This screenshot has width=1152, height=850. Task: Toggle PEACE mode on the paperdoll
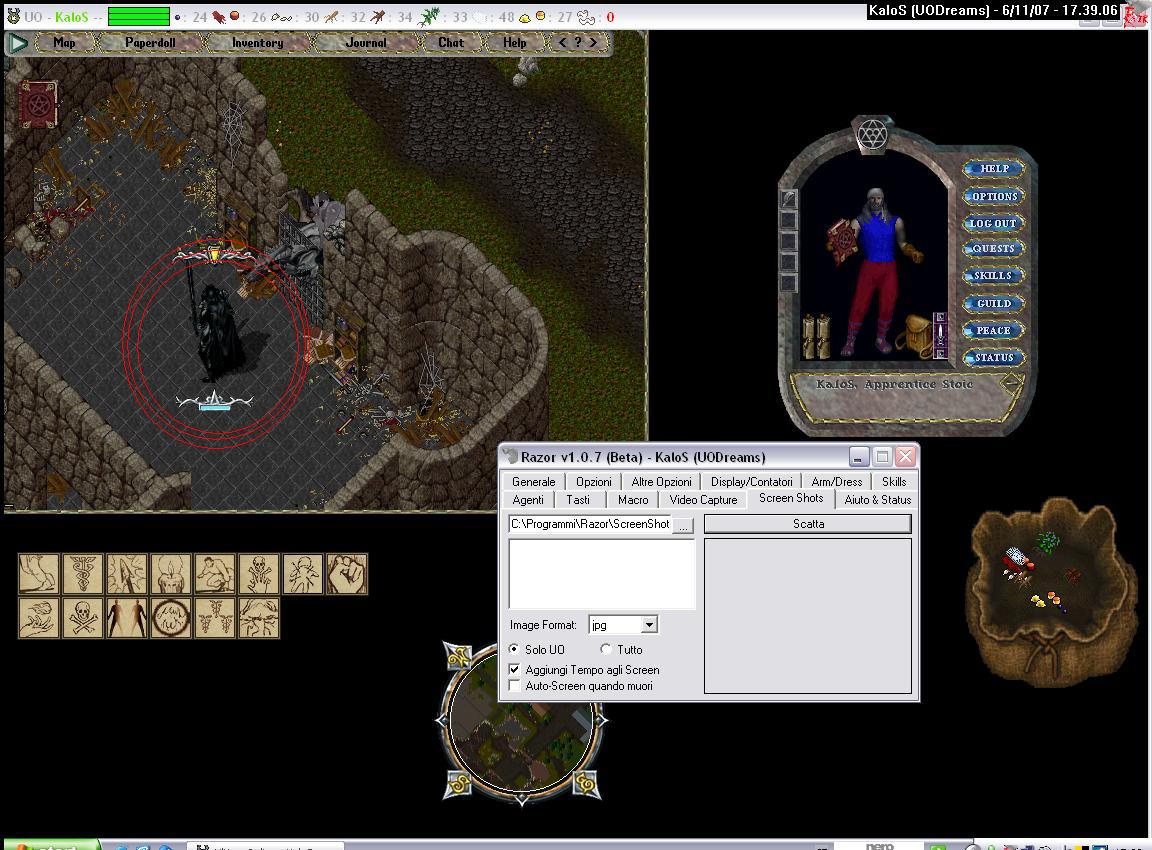(994, 331)
